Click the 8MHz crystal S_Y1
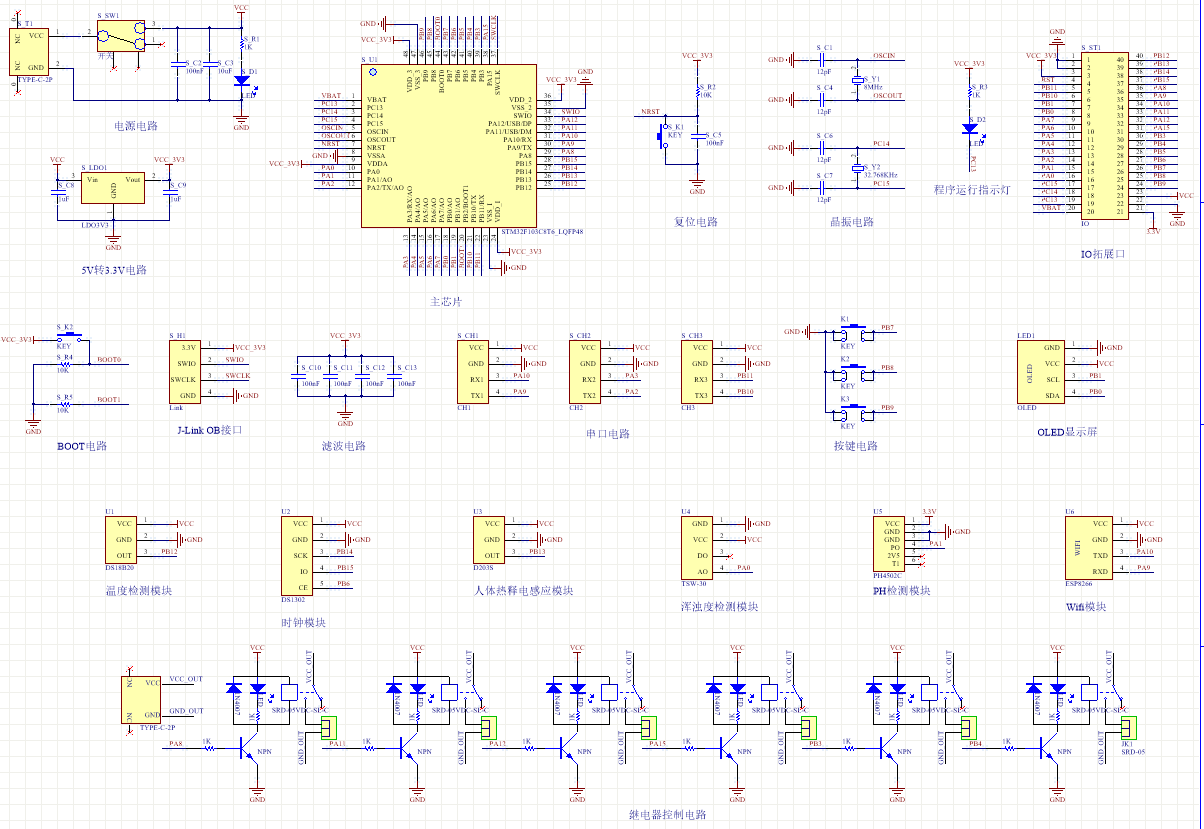The height and width of the screenshot is (829, 1204). 857,79
